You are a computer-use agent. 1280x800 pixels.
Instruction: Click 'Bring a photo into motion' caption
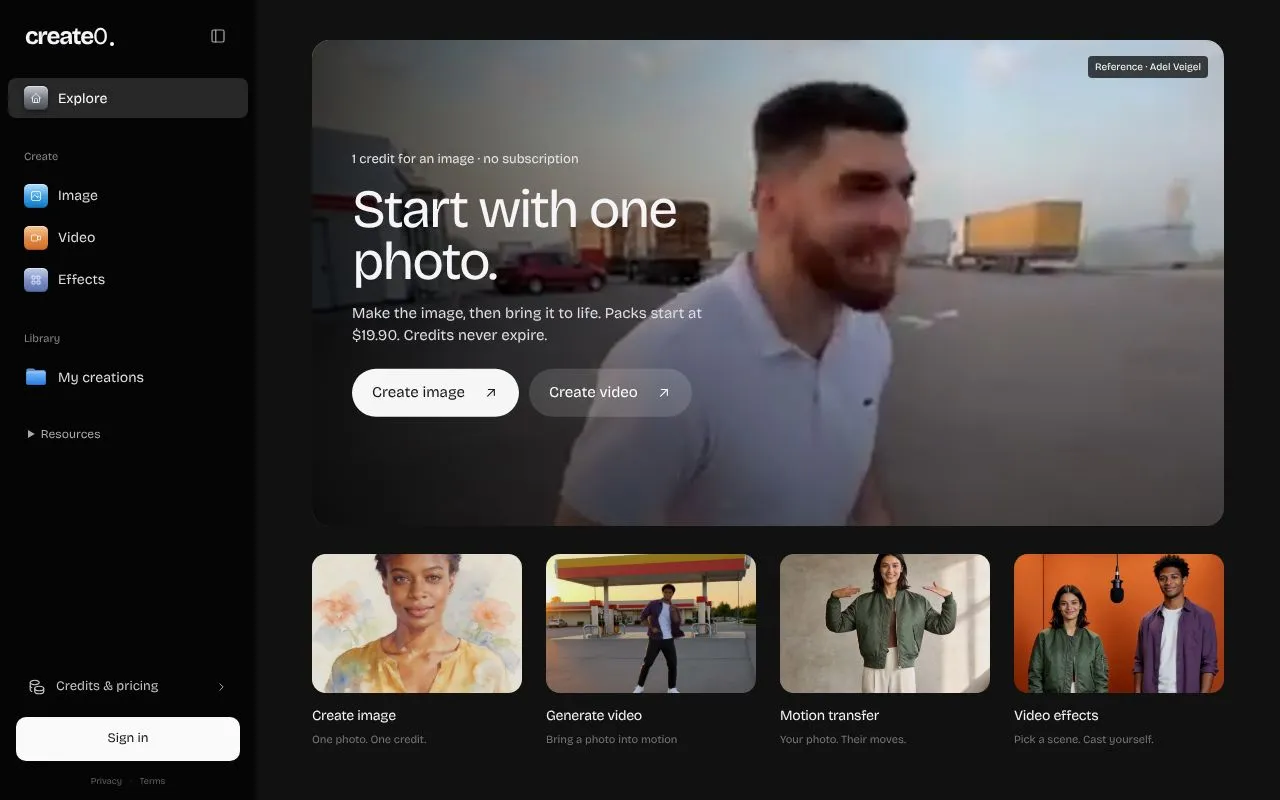[x=611, y=740]
